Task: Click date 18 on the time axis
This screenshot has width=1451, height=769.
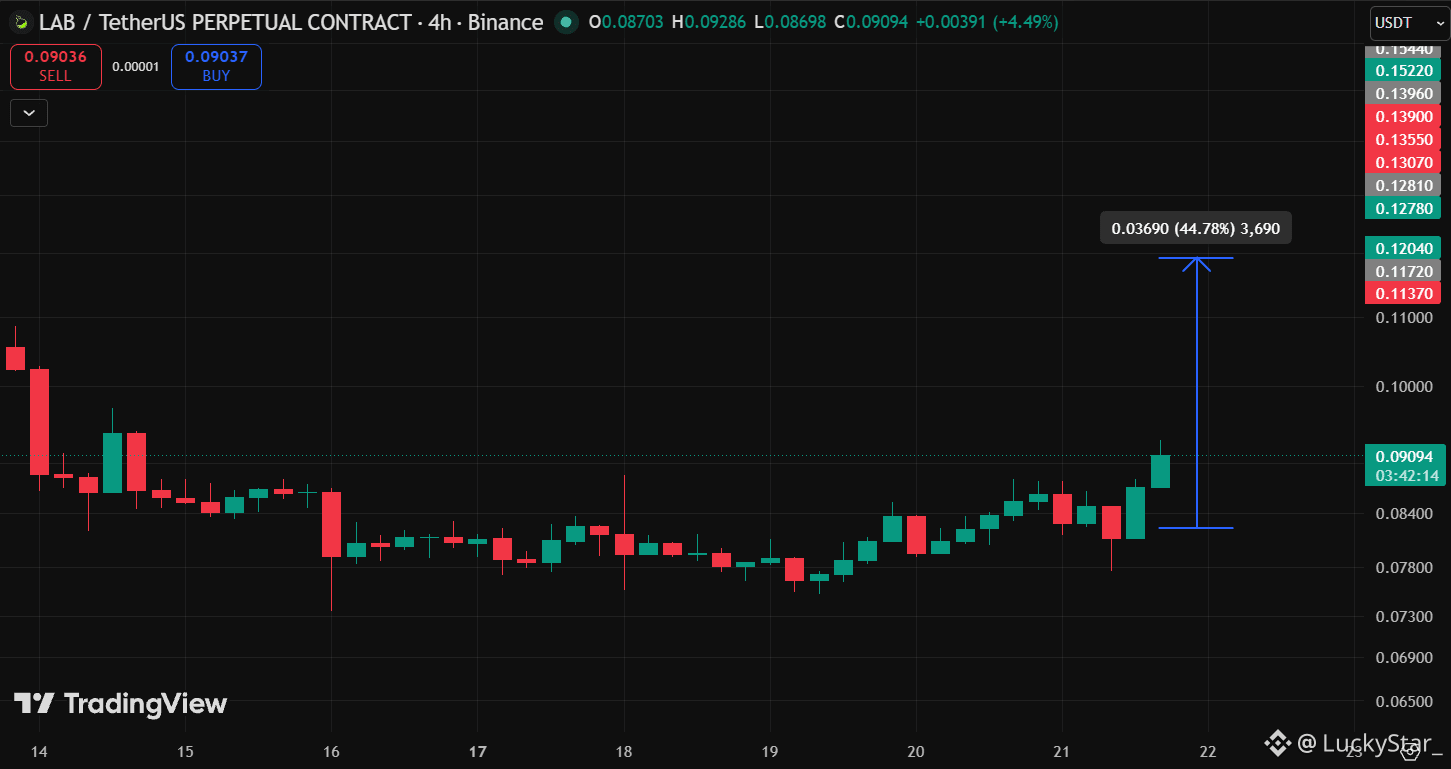Action: (624, 751)
